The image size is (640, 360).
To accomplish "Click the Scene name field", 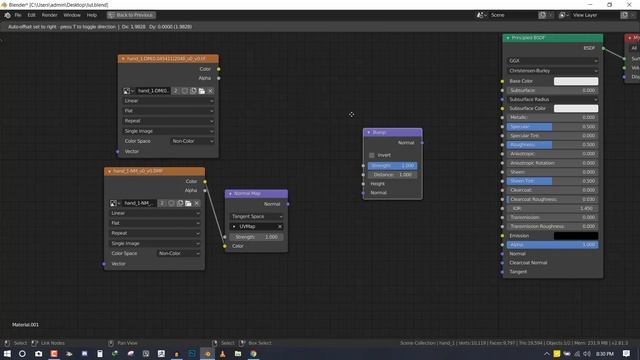I will tap(512, 15).
